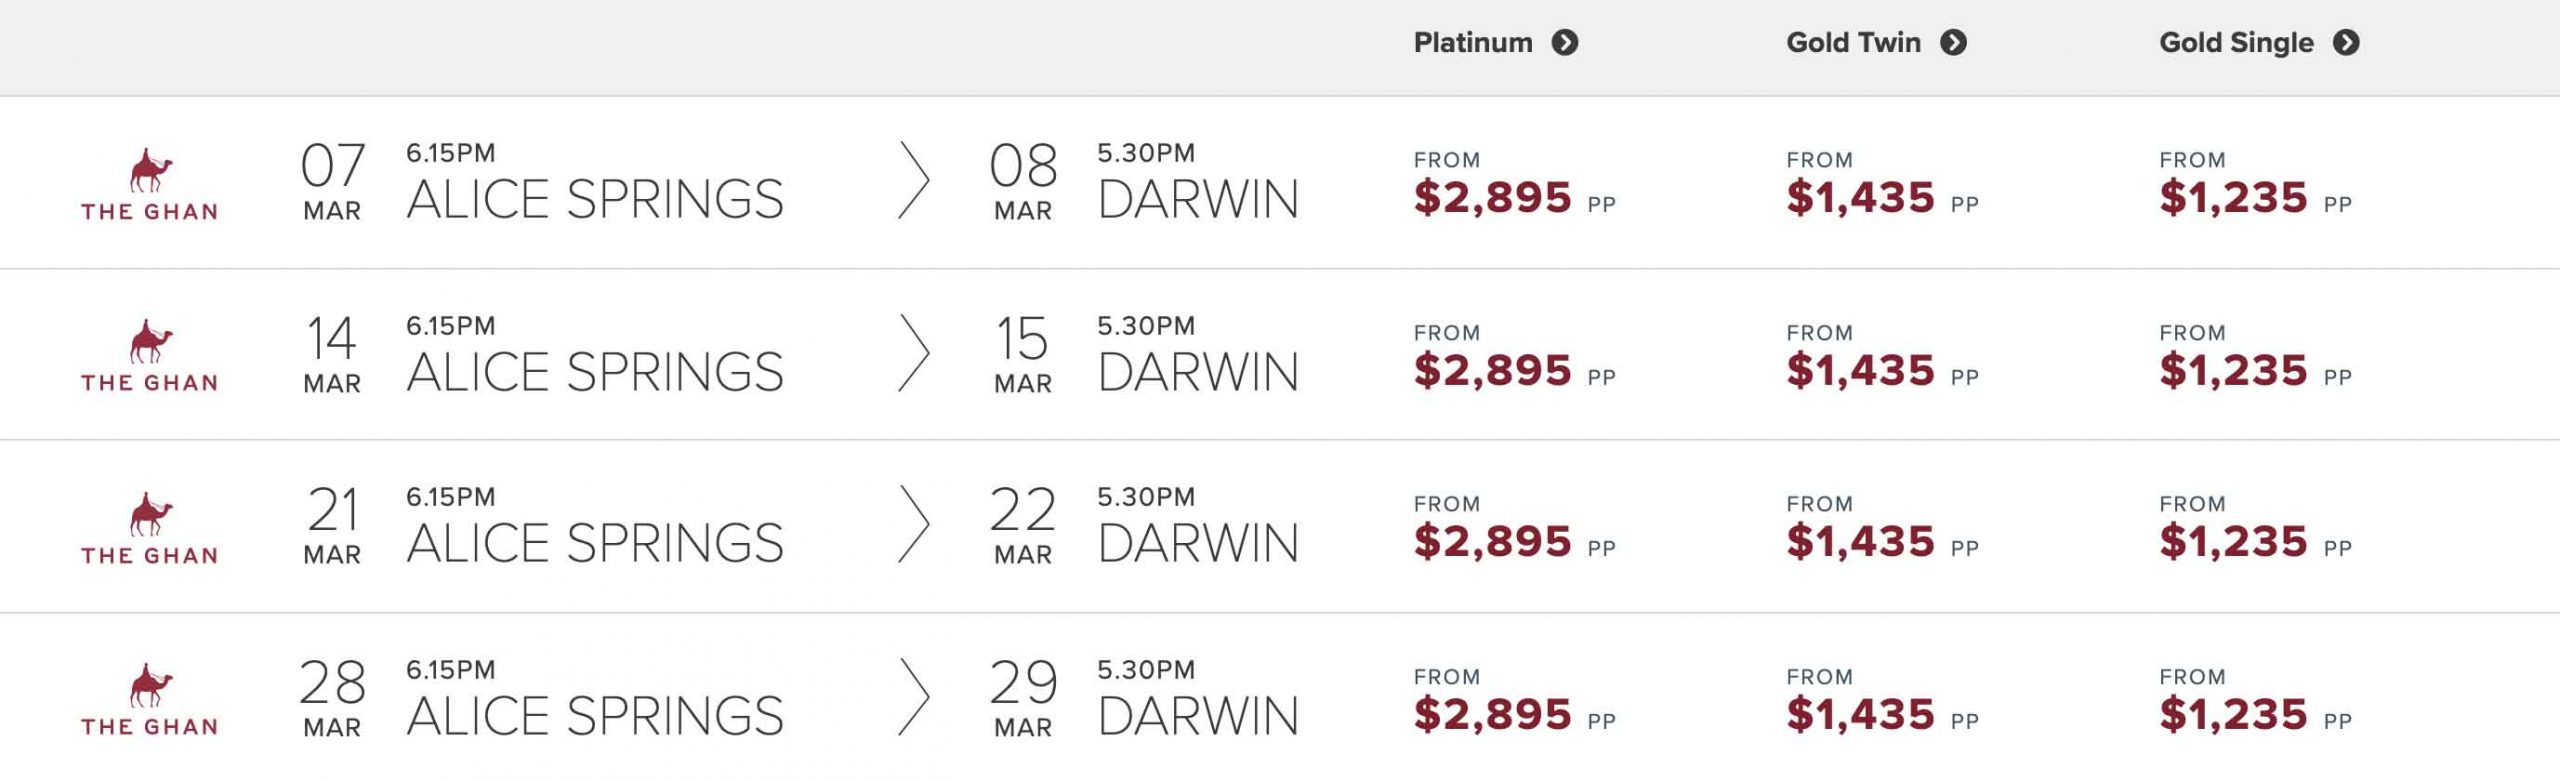Screen dimensions: 2560x781
Task: Click the Gold Single arrow icon
Action: [2346, 43]
